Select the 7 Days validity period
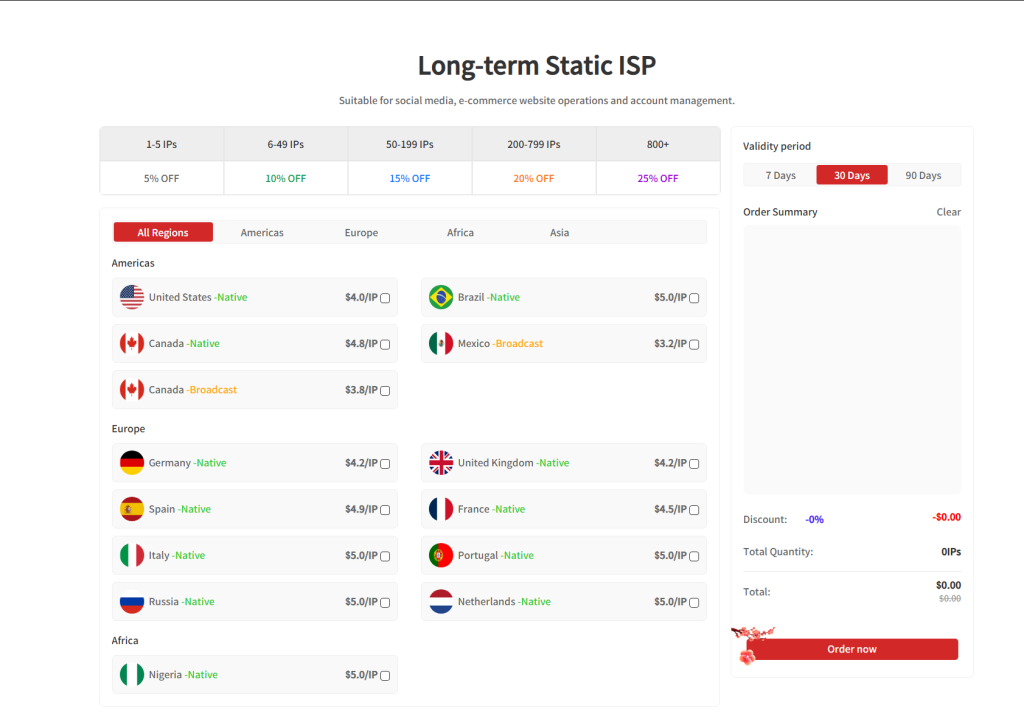 click(x=780, y=175)
